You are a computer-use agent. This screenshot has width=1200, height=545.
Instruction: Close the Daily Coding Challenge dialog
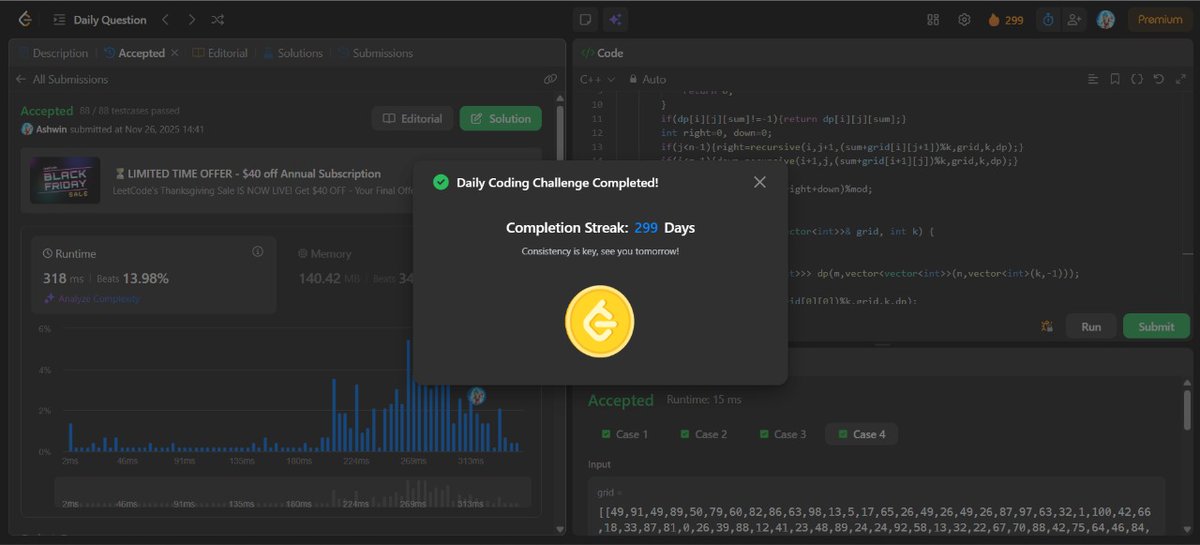[759, 182]
